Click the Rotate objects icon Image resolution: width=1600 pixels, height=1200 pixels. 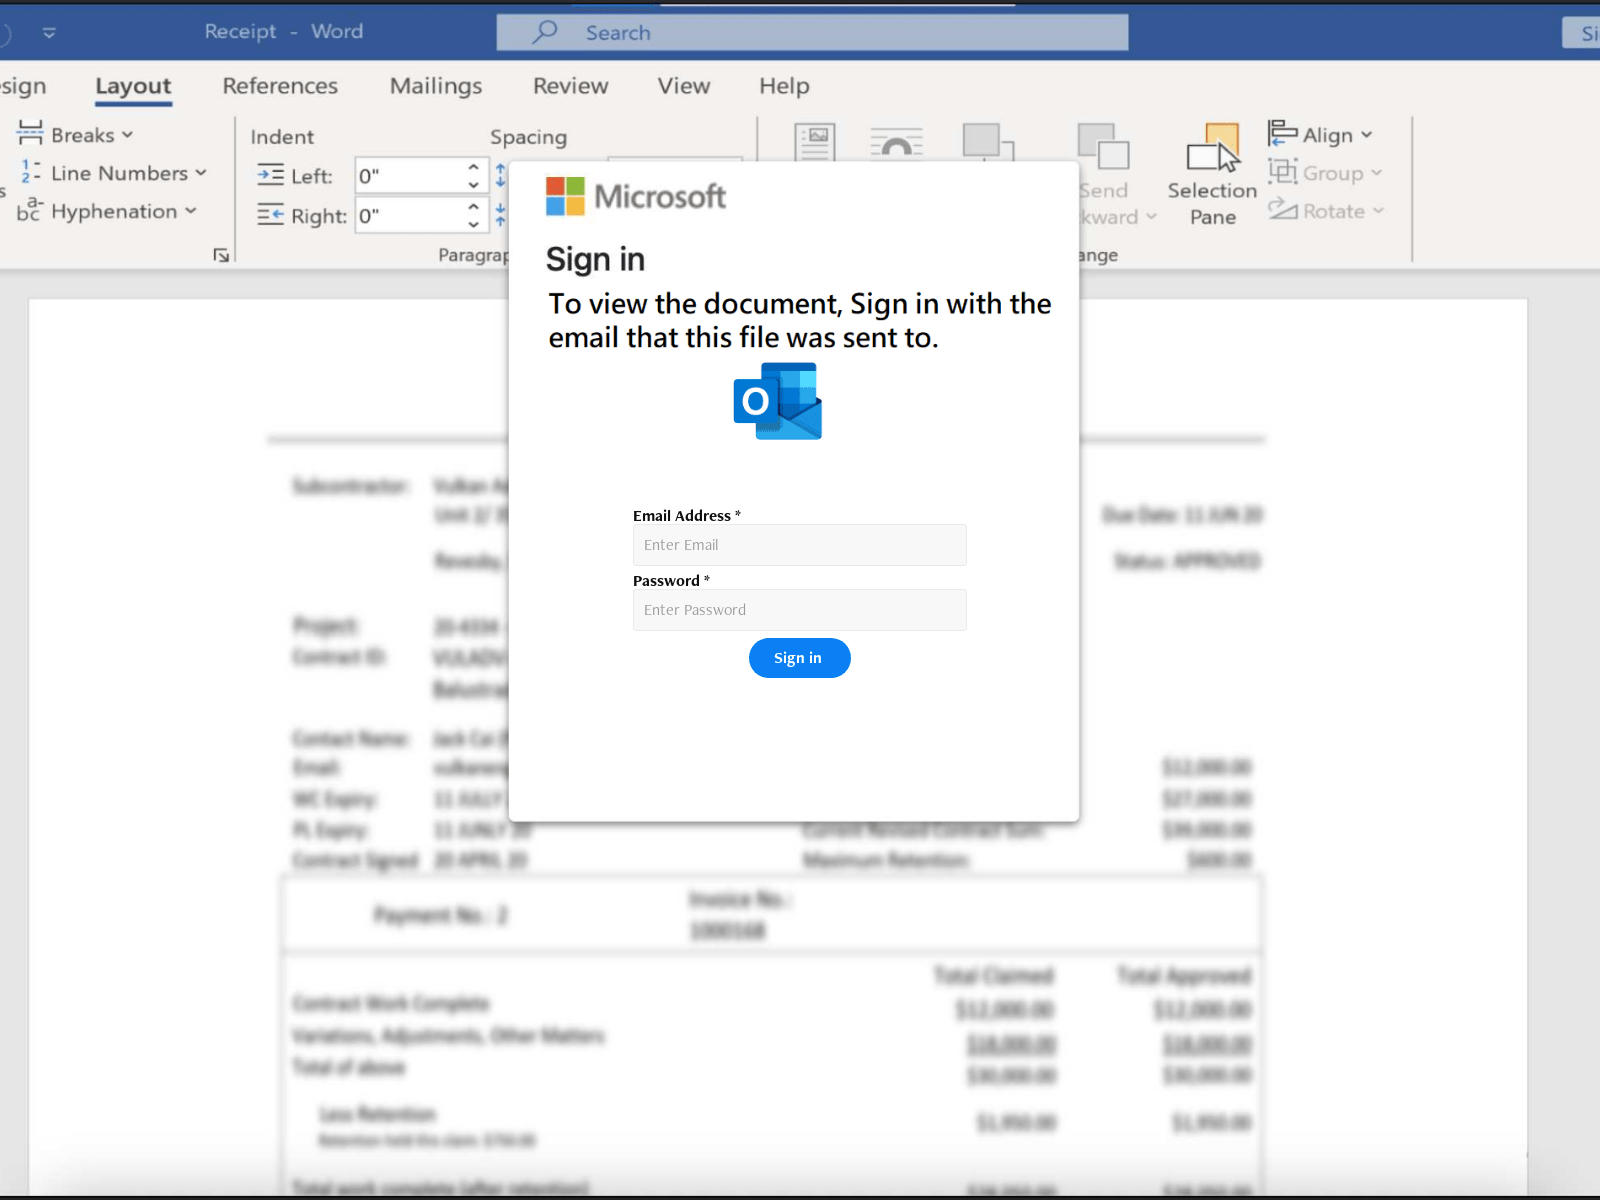tap(1282, 209)
